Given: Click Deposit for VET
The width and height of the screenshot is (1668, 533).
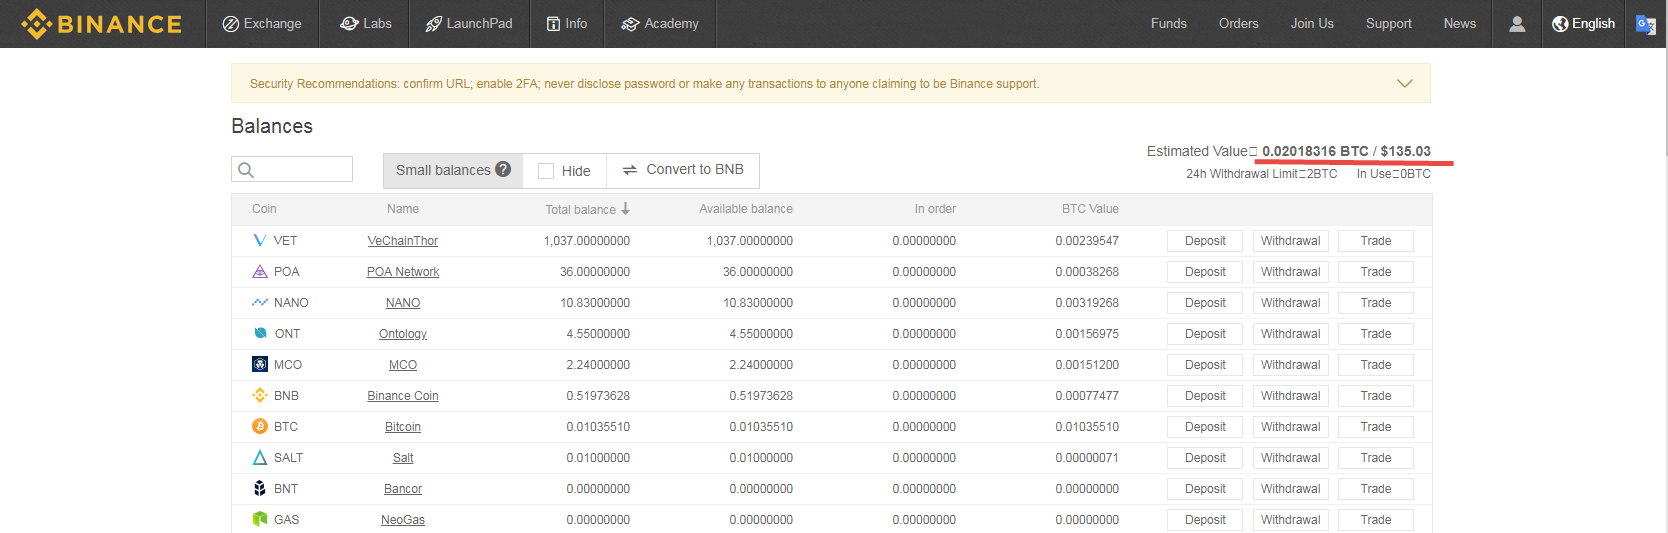Looking at the screenshot, I should pos(1205,241).
